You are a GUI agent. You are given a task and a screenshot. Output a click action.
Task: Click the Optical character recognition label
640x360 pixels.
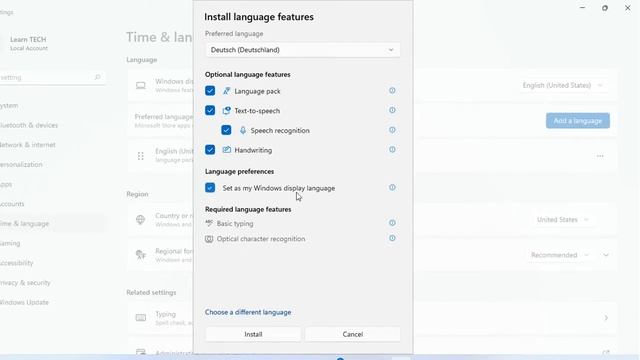coord(261,239)
